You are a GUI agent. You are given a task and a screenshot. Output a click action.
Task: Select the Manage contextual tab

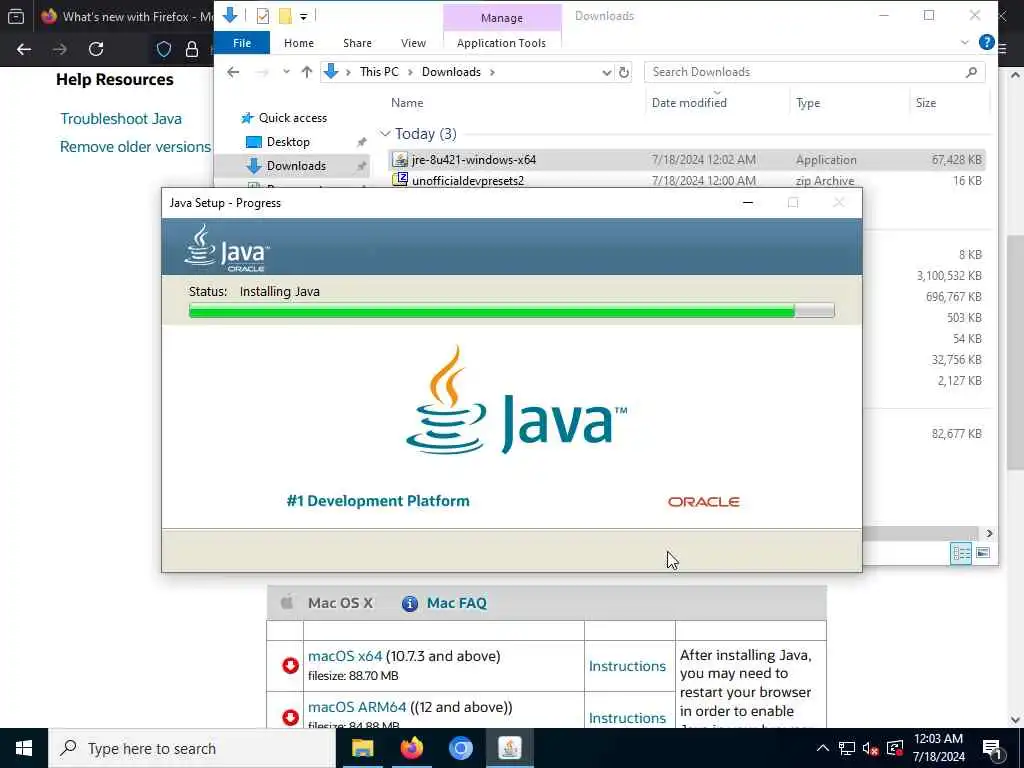pos(502,18)
